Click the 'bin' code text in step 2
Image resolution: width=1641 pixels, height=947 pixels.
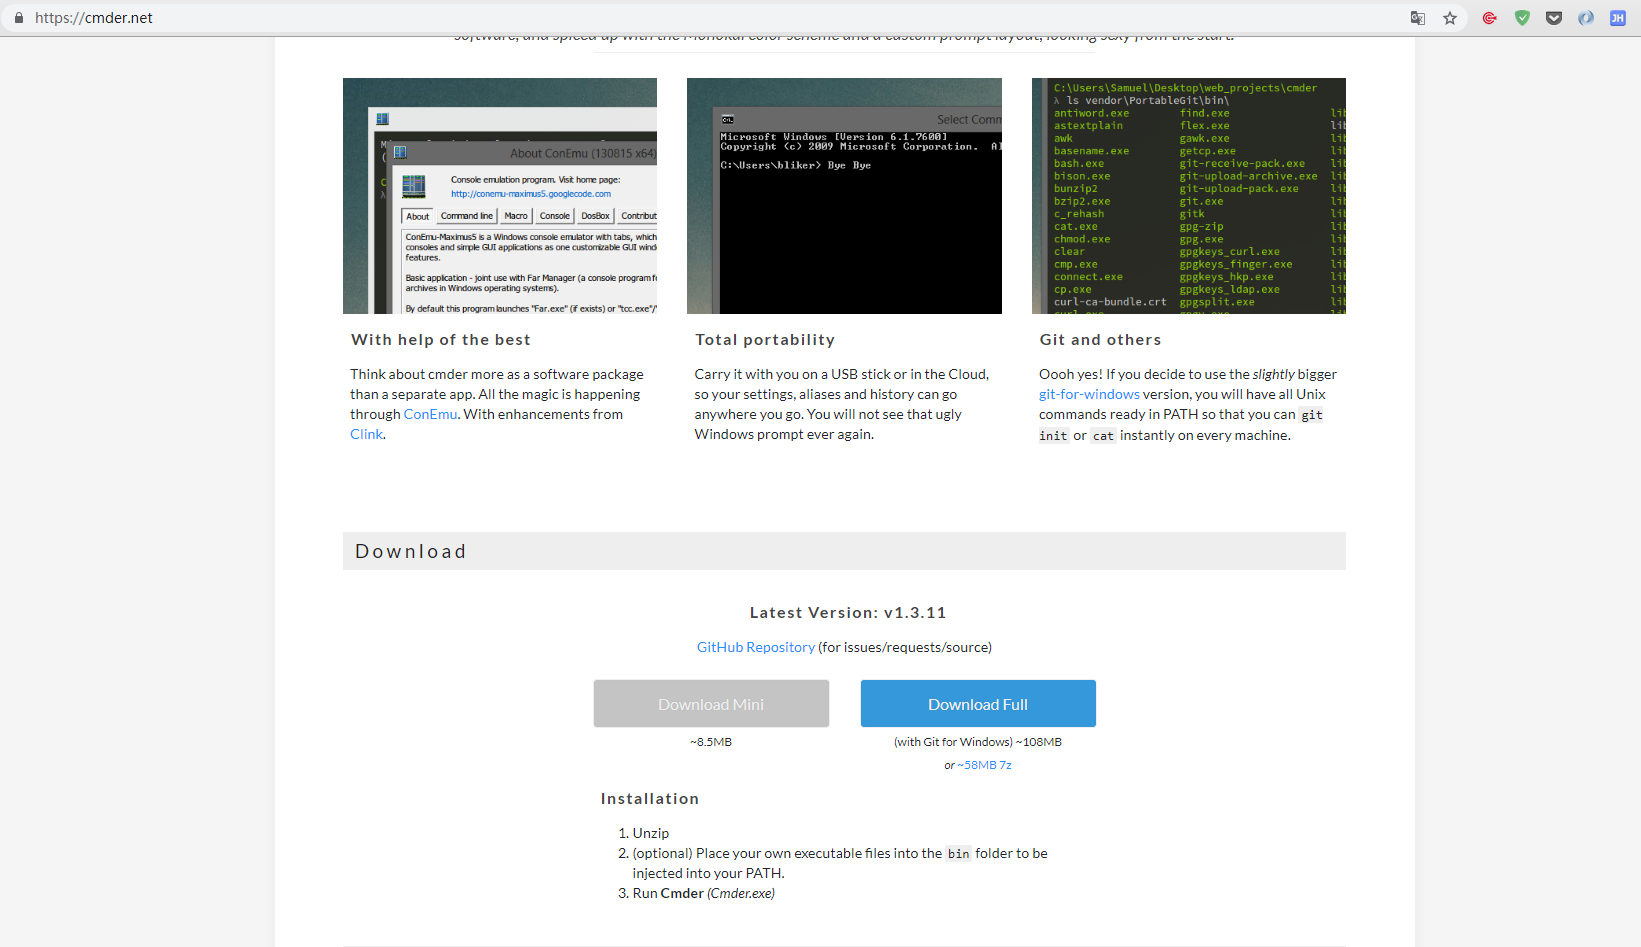point(958,854)
